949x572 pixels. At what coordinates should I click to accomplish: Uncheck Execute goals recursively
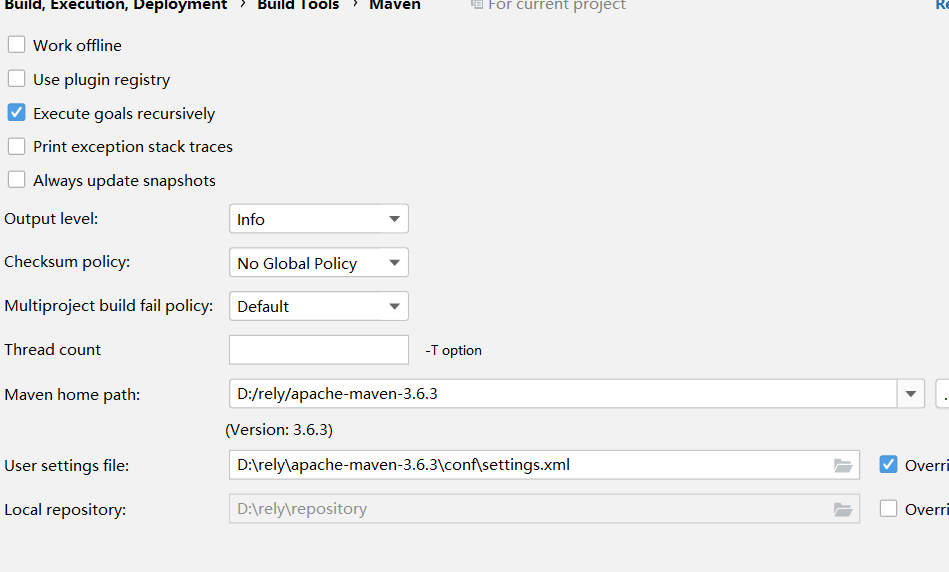[x=16, y=113]
